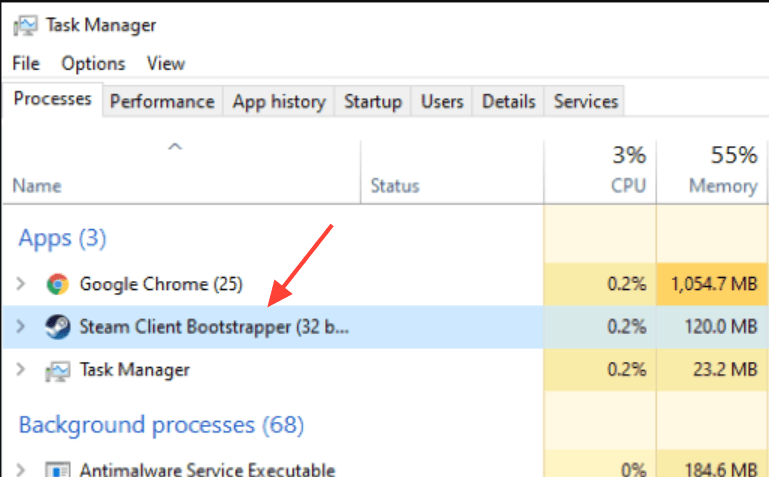Expand the Google Chrome process group
Viewport: 769px width, 477px height.
point(21,284)
